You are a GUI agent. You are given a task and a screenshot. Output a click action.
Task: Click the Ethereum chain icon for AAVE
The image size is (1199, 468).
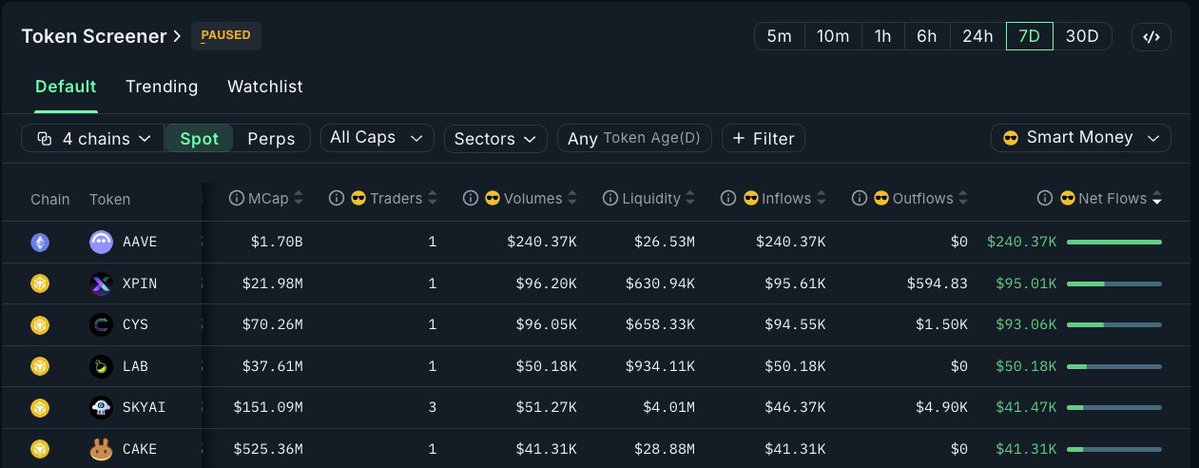[40, 242]
